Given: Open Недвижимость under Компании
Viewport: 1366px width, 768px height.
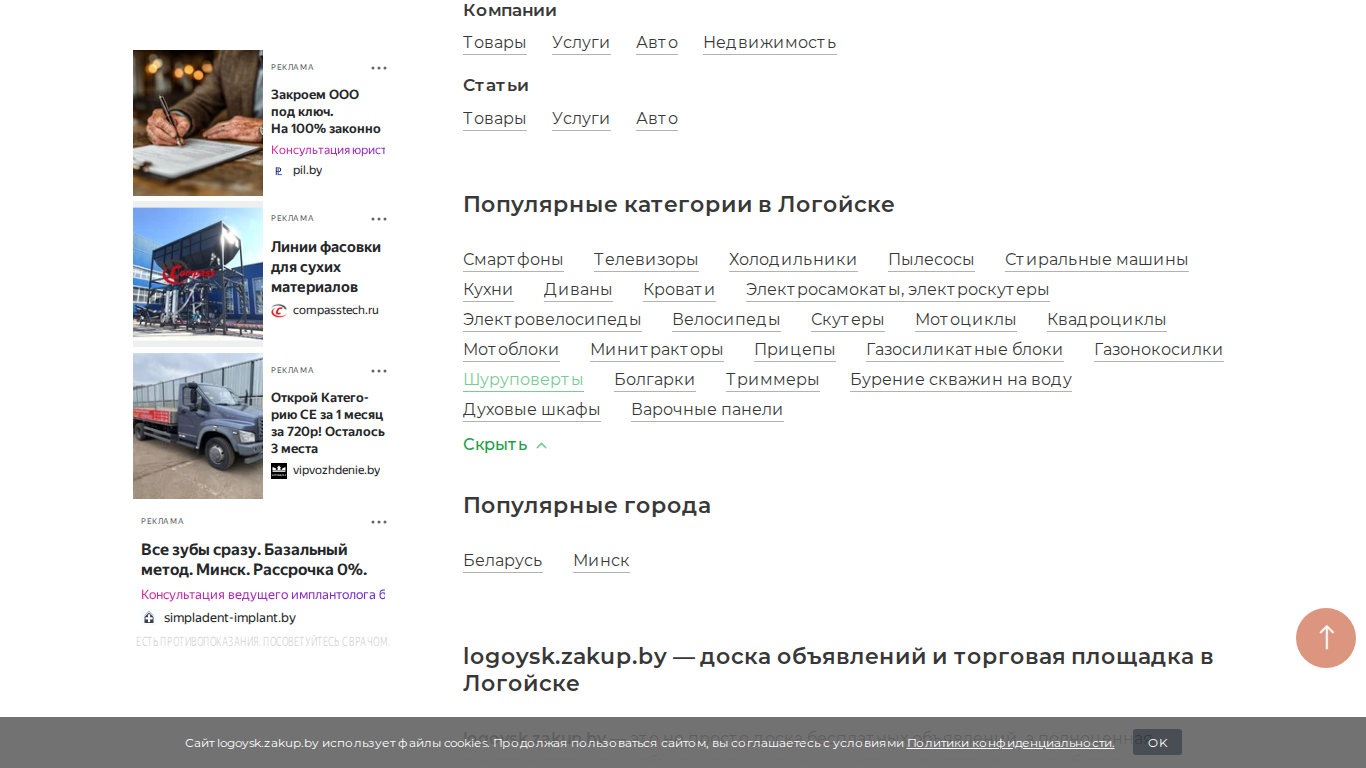Looking at the screenshot, I should coord(770,43).
